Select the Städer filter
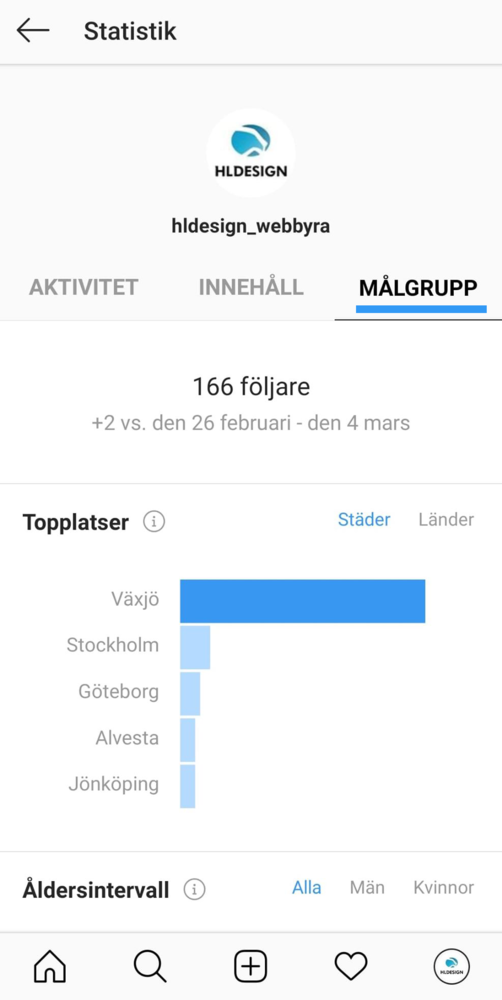Image resolution: width=502 pixels, height=1000 pixels. [x=364, y=520]
